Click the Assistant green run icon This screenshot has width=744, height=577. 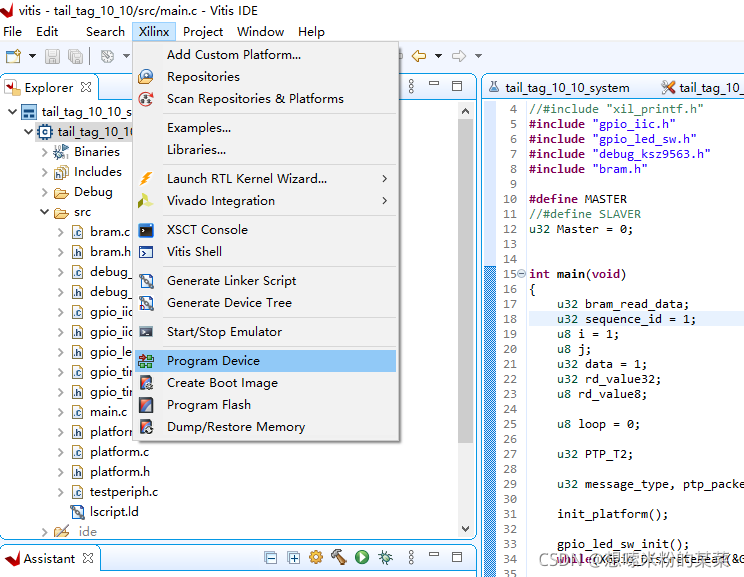(x=362, y=557)
